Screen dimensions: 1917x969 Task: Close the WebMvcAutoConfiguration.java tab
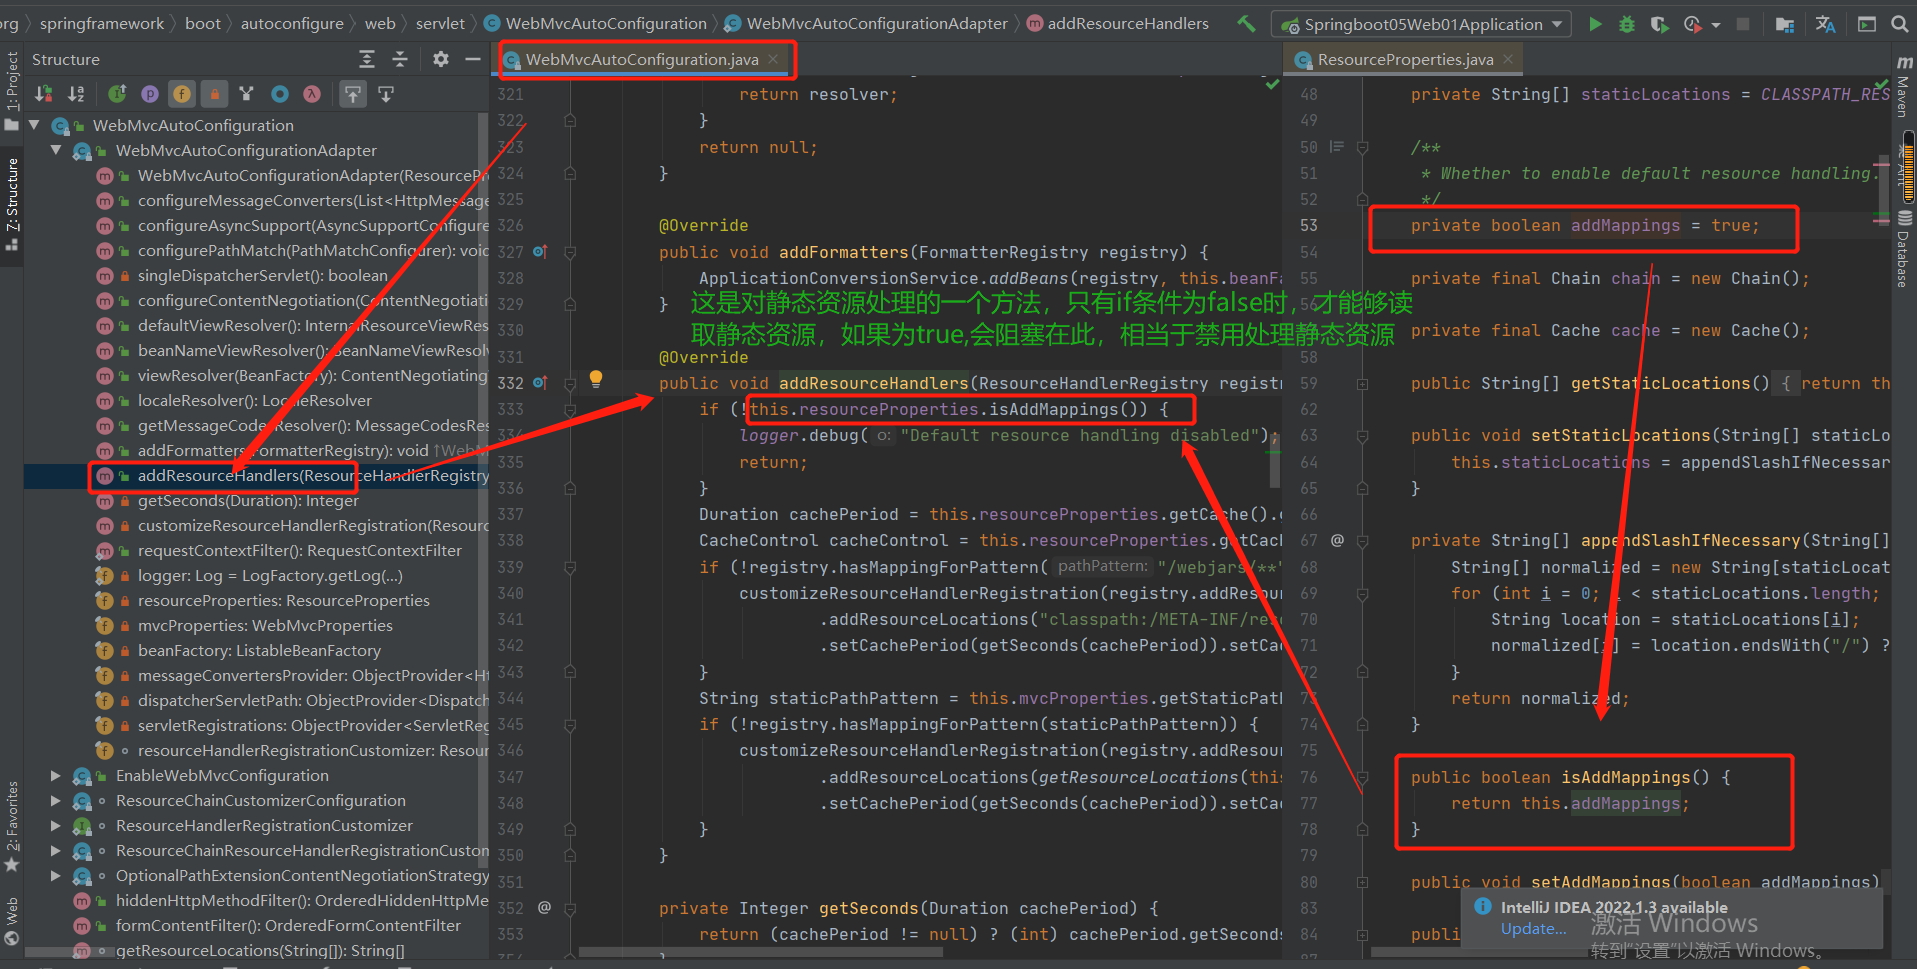(773, 60)
